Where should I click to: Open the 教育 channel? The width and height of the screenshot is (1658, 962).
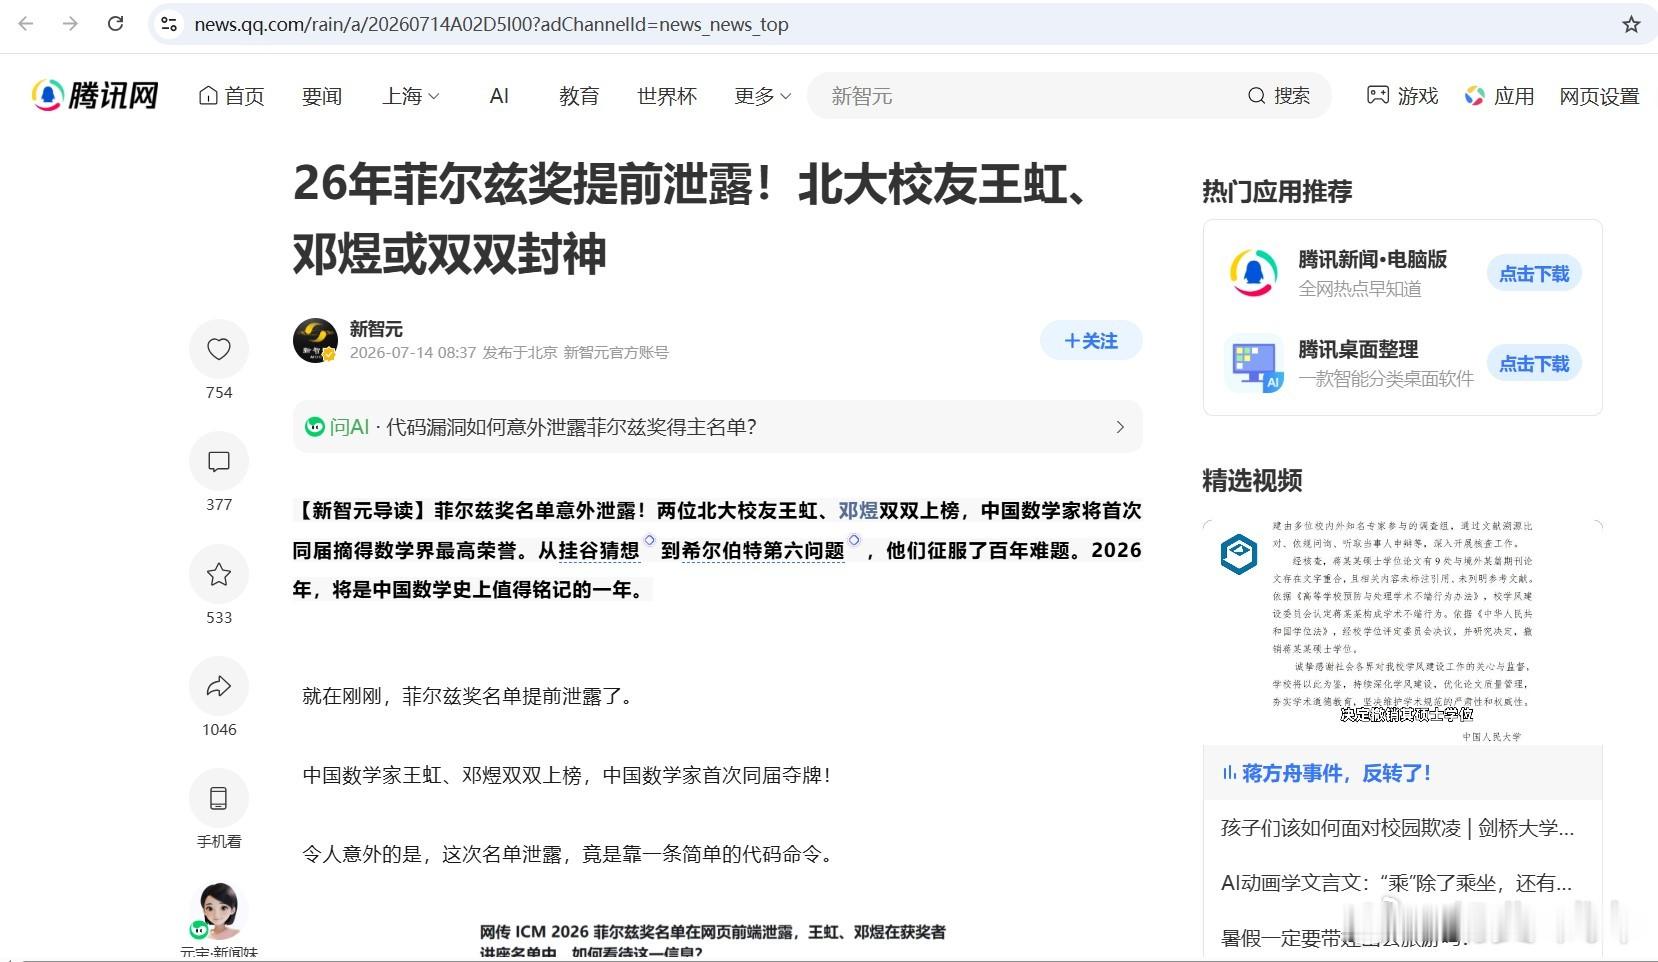click(x=579, y=96)
